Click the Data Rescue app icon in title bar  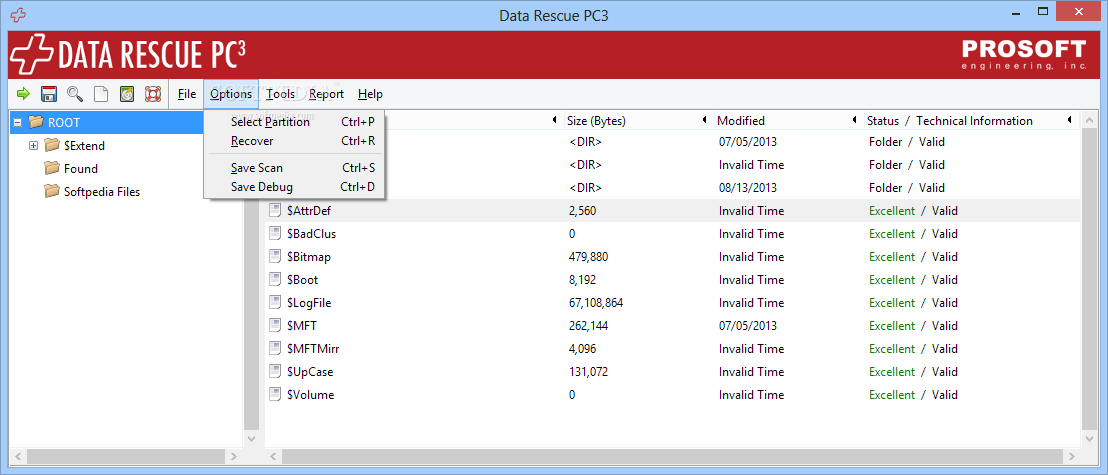(x=19, y=14)
